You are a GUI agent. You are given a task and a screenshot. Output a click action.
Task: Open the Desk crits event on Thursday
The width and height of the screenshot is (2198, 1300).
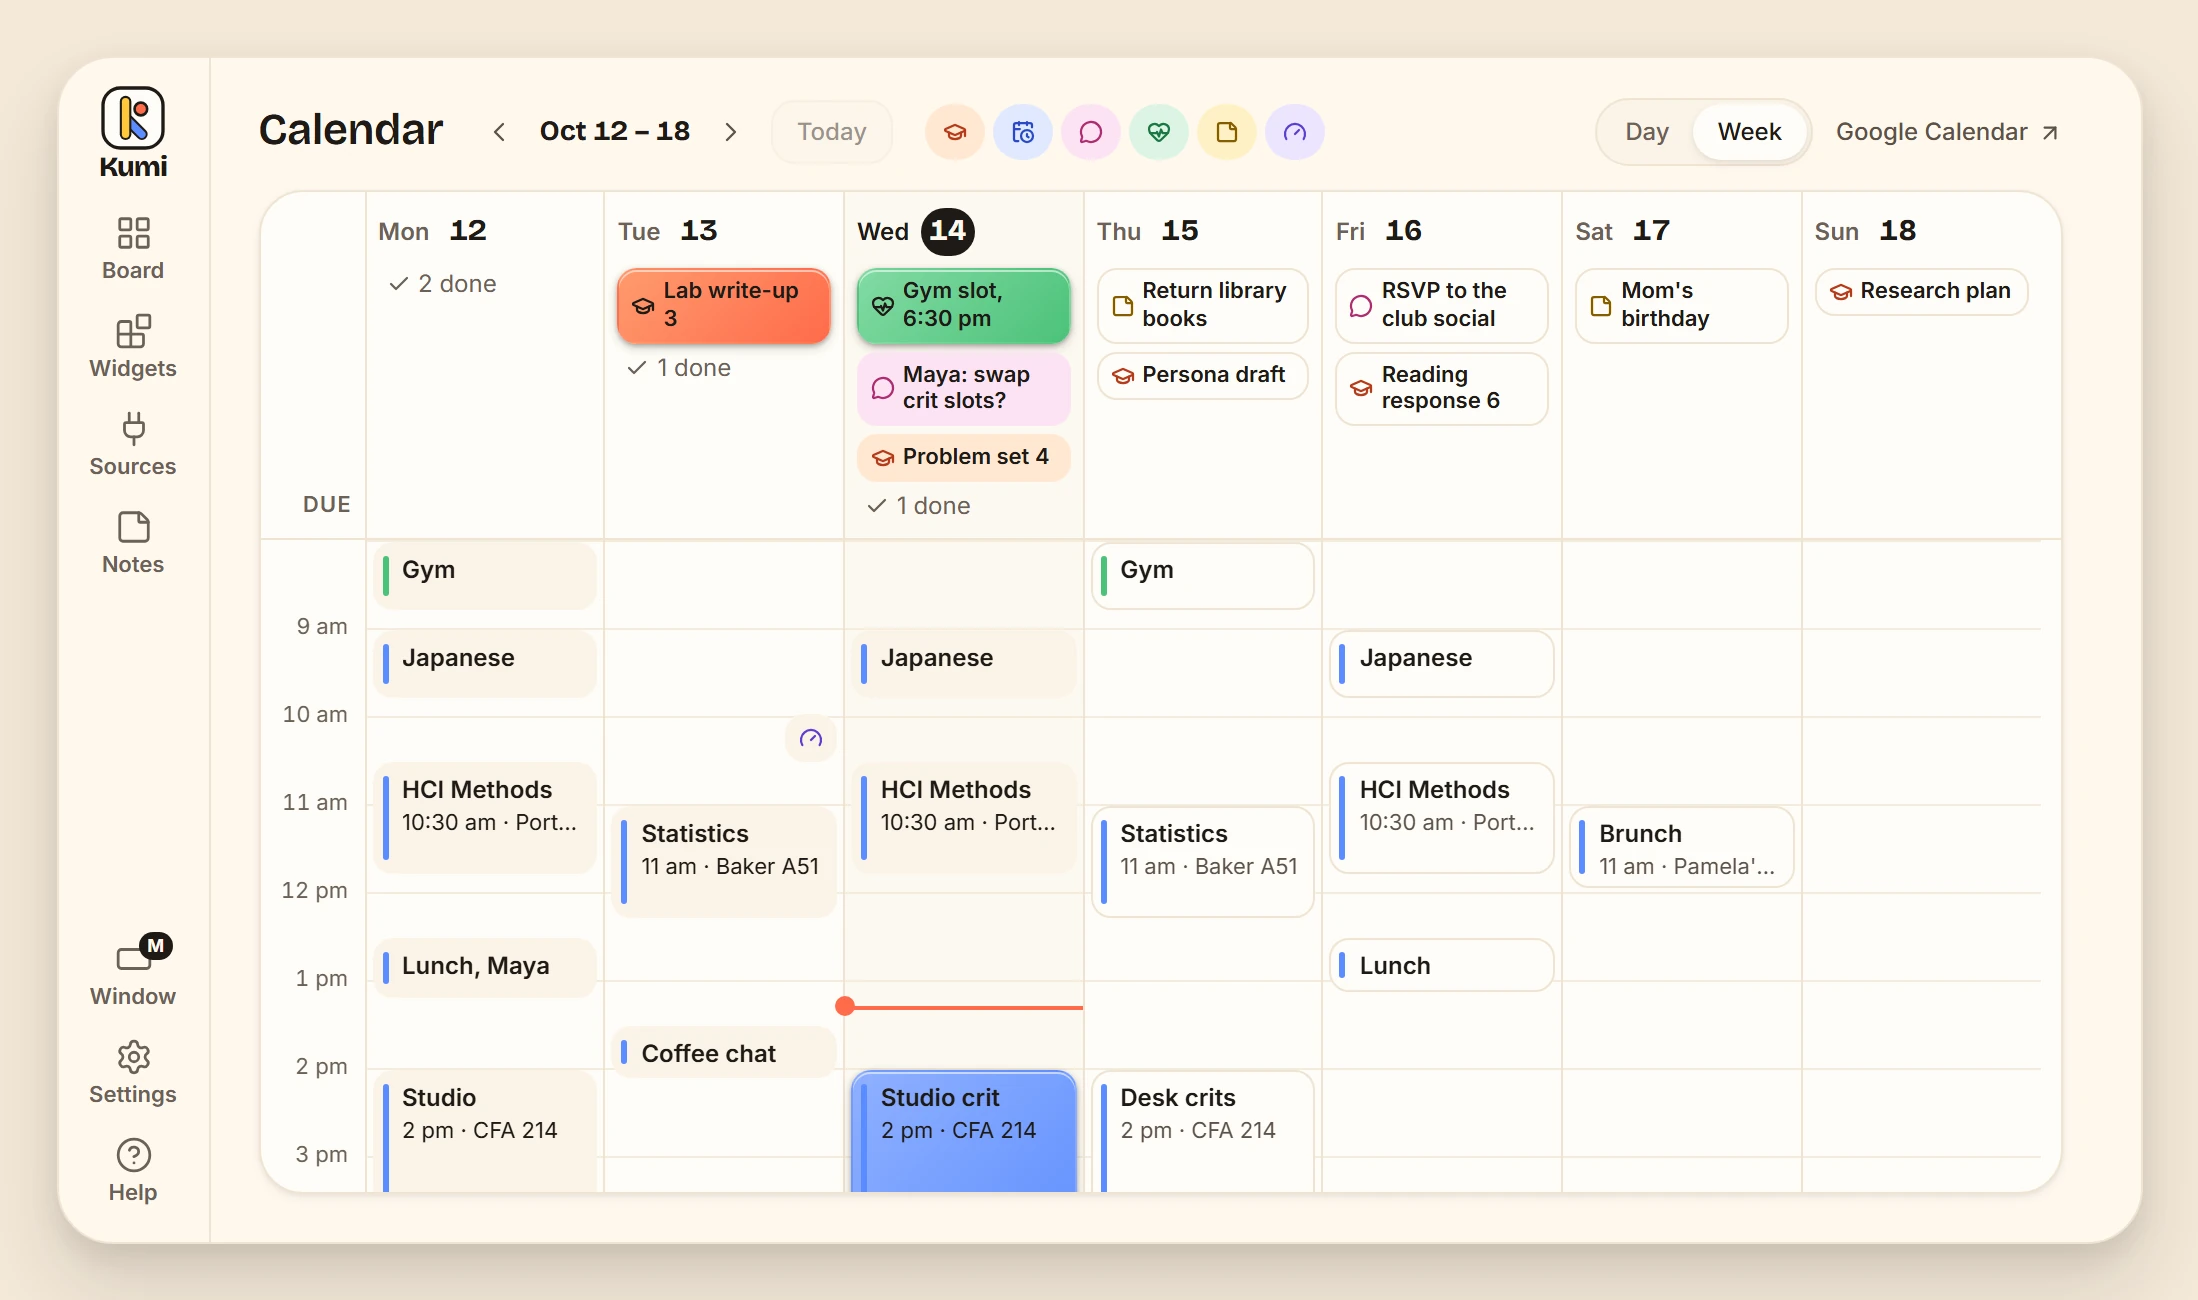[1203, 1131]
